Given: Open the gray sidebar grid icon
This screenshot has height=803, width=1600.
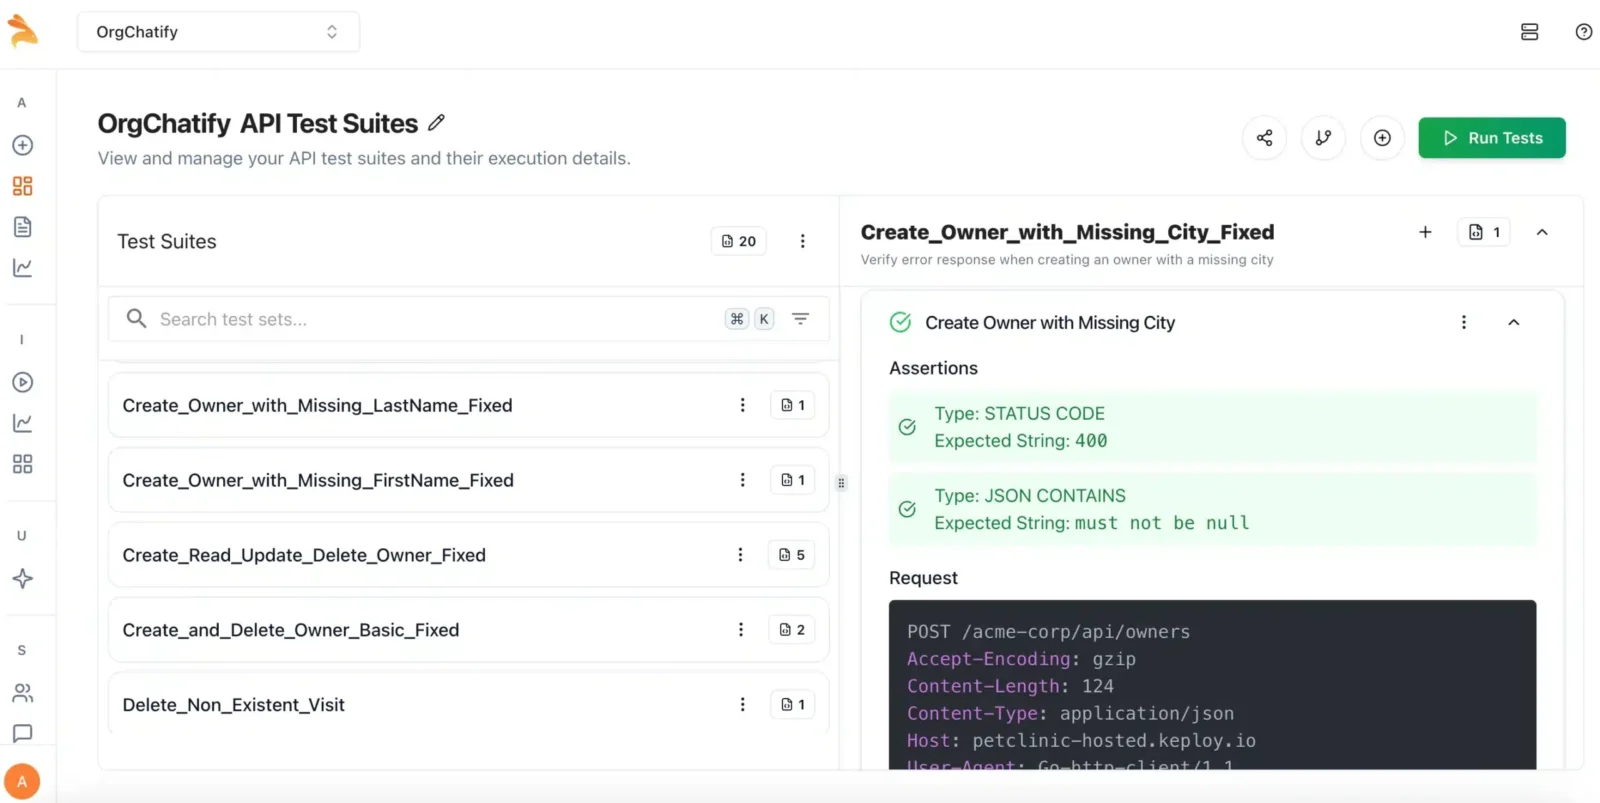Looking at the screenshot, I should click(22, 464).
